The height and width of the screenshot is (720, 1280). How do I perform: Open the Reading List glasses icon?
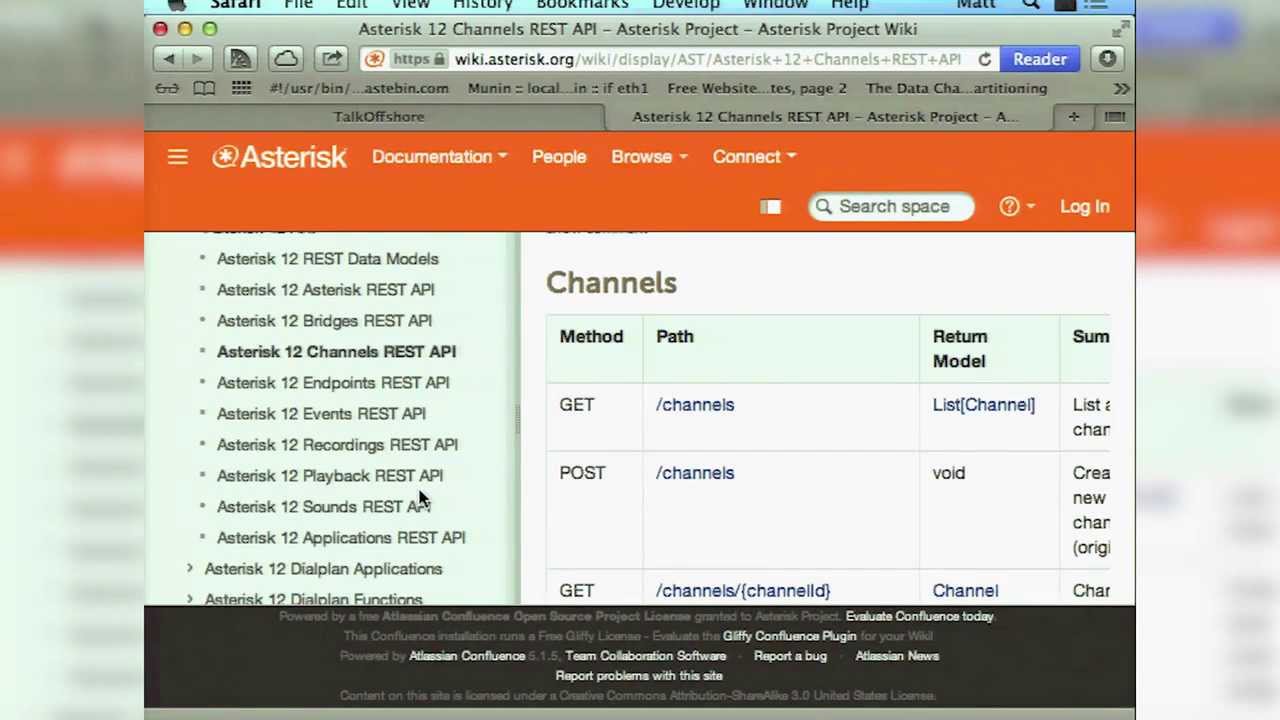(167, 88)
